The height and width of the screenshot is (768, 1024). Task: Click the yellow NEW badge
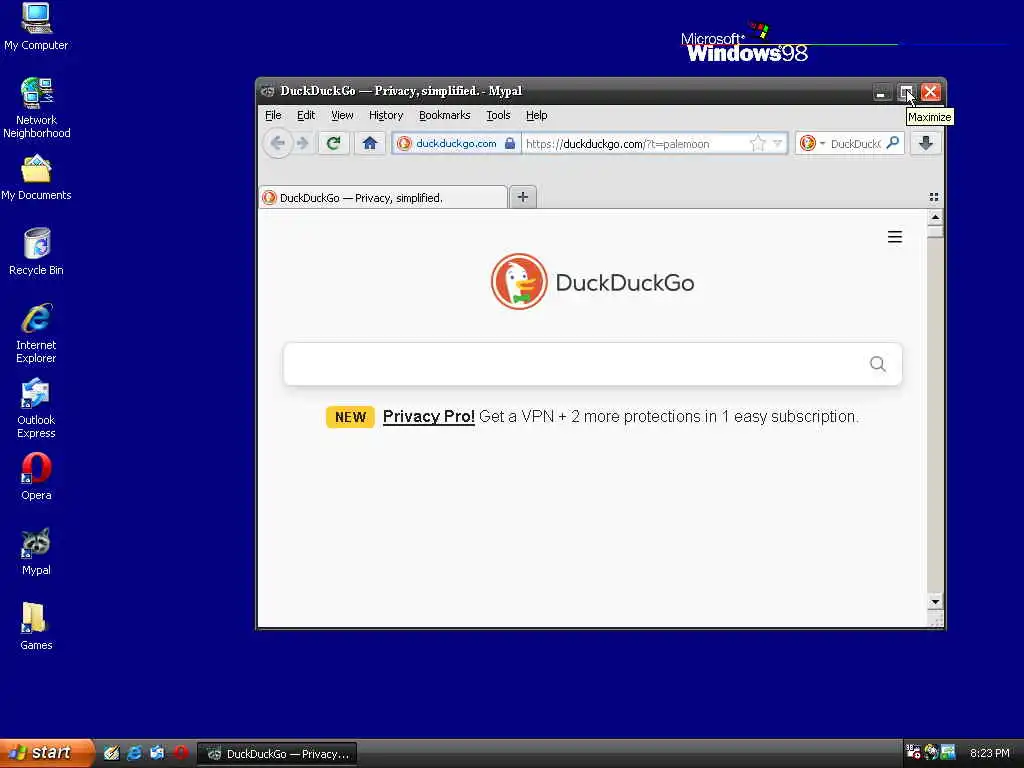pyautogui.click(x=350, y=417)
